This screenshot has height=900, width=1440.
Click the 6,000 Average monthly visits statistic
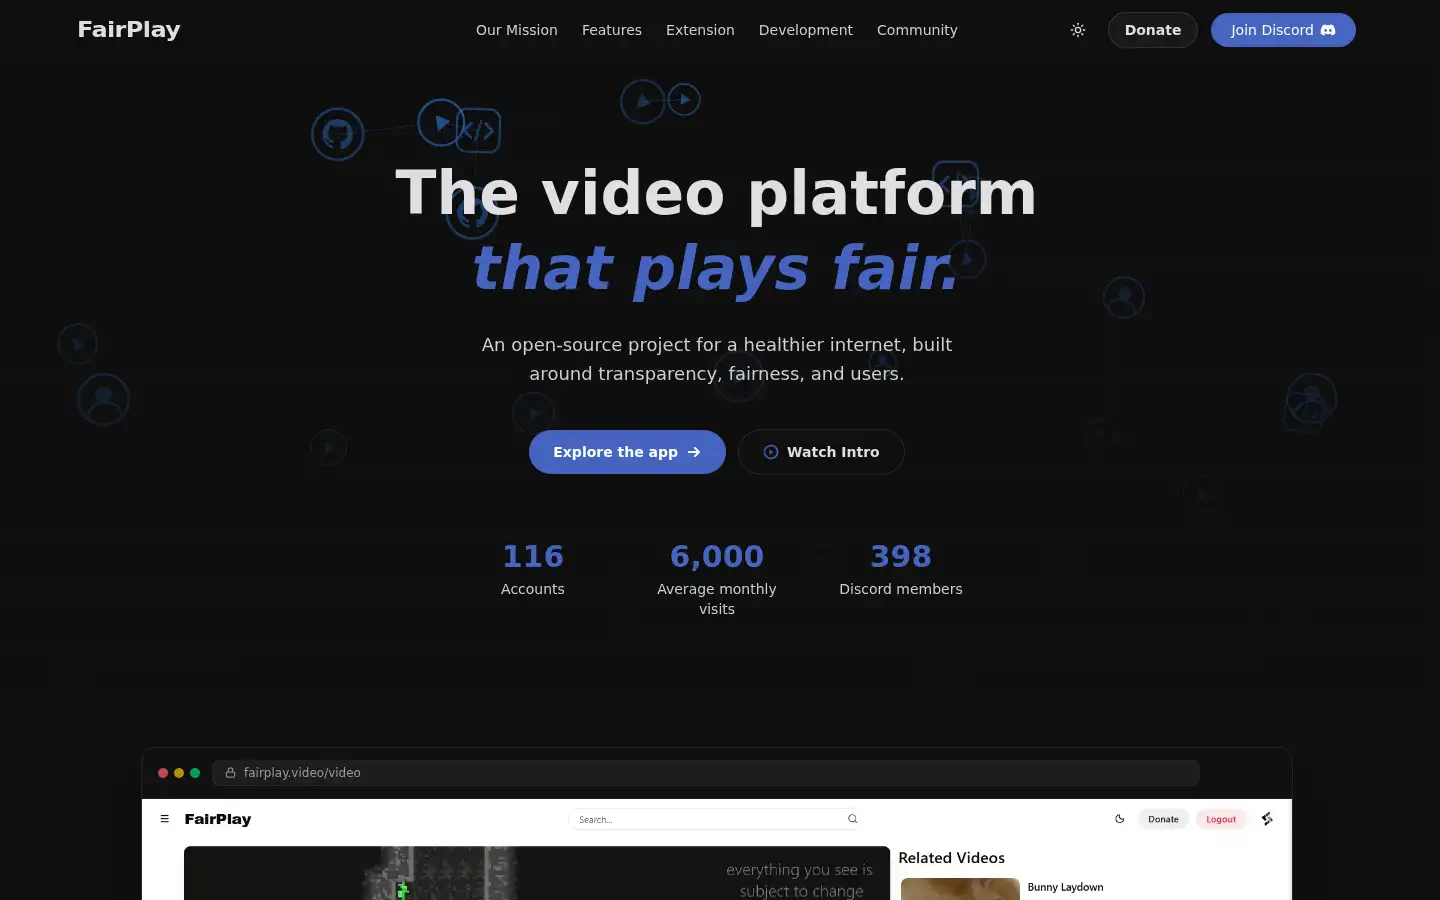click(x=717, y=578)
